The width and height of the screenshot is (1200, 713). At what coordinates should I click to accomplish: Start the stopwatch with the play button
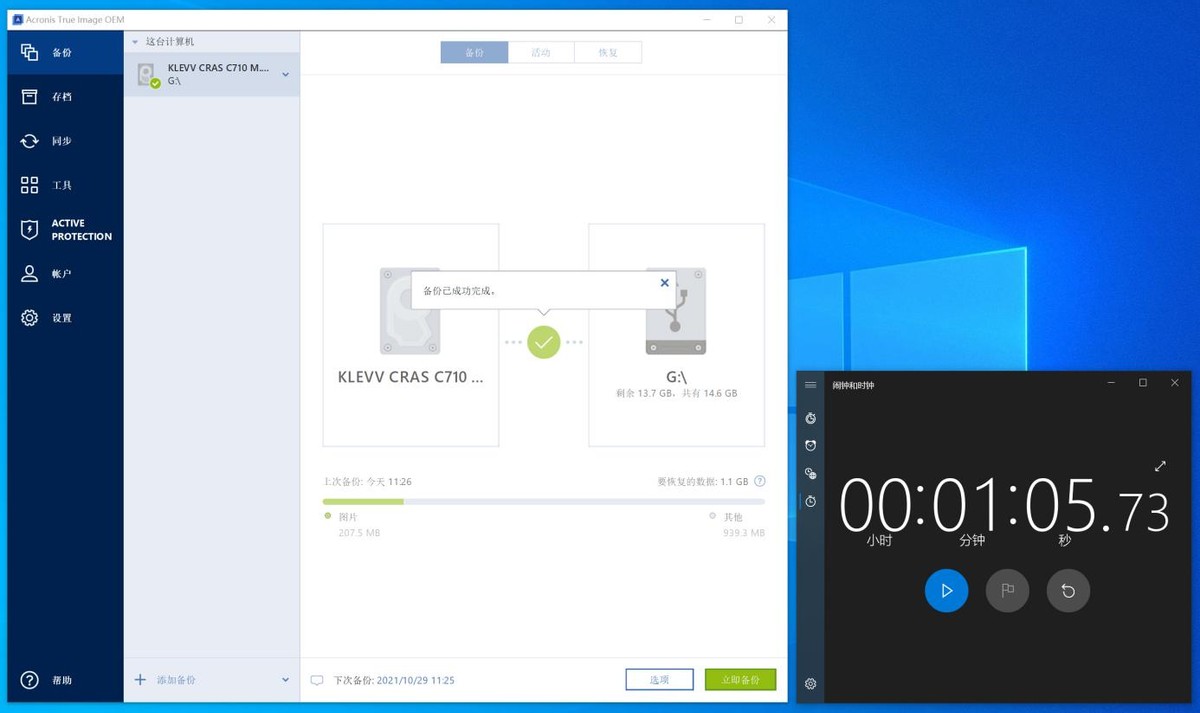tap(946, 591)
